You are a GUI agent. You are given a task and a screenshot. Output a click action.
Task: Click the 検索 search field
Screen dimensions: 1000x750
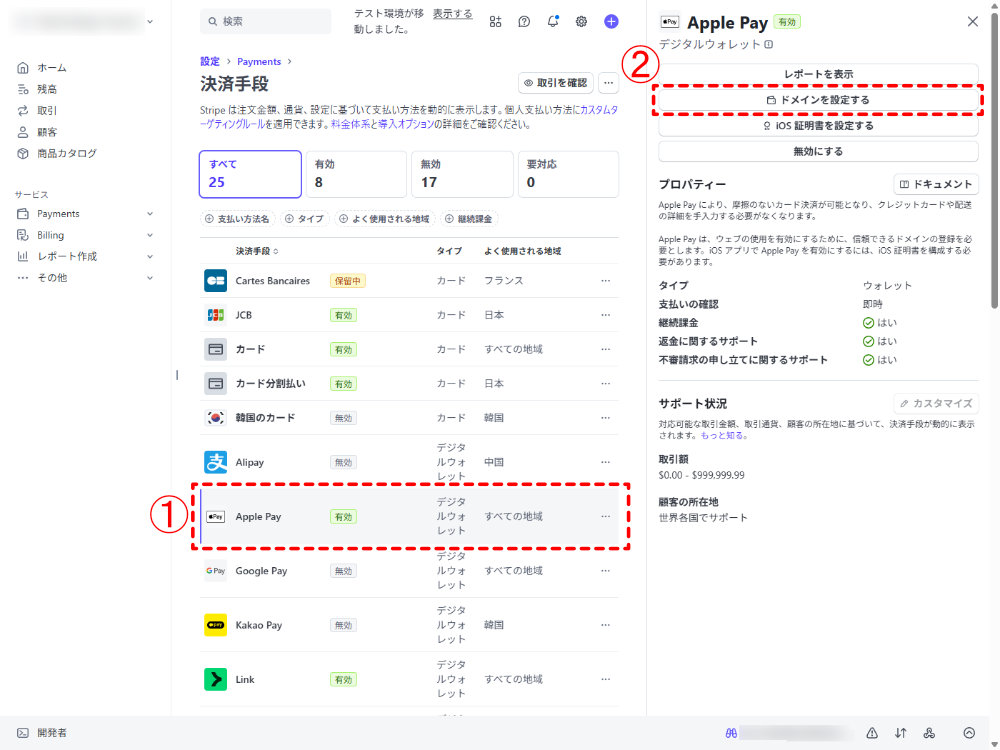tap(266, 21)
